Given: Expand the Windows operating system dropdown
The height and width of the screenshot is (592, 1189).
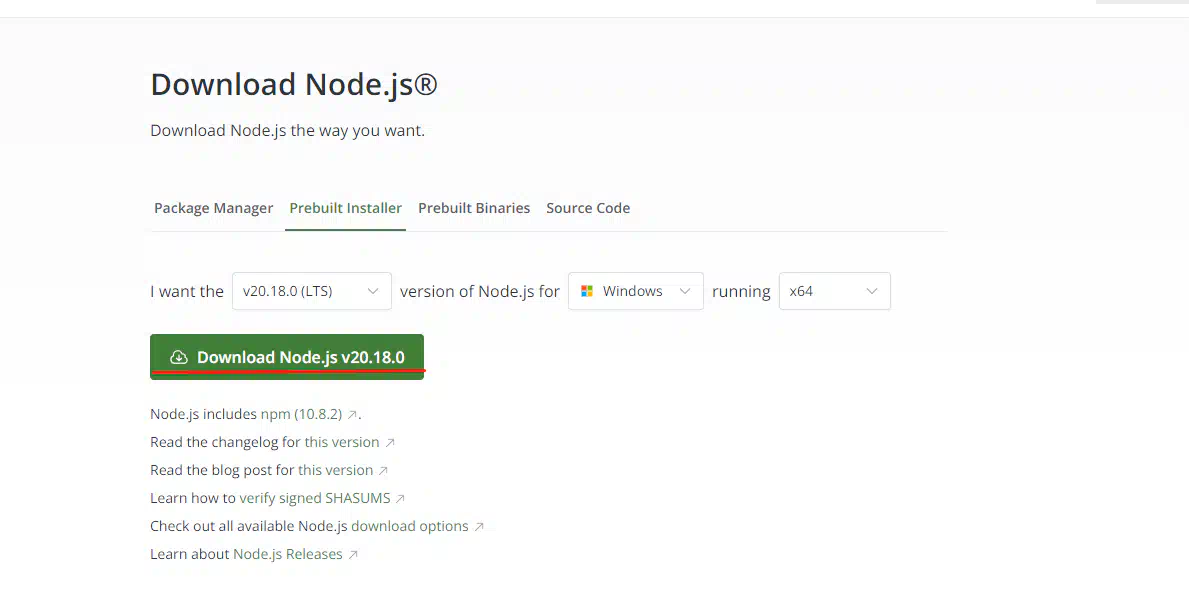Looking at the screenshot, I should (635, 291).
